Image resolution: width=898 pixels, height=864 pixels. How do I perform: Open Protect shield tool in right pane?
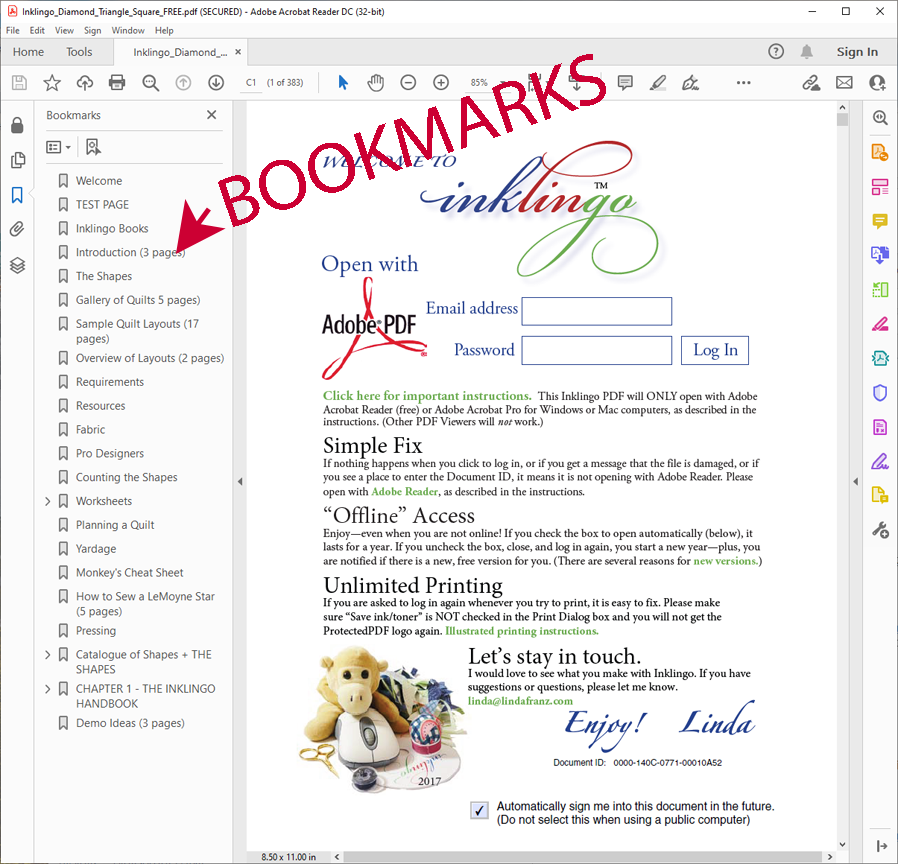point(880,393)
